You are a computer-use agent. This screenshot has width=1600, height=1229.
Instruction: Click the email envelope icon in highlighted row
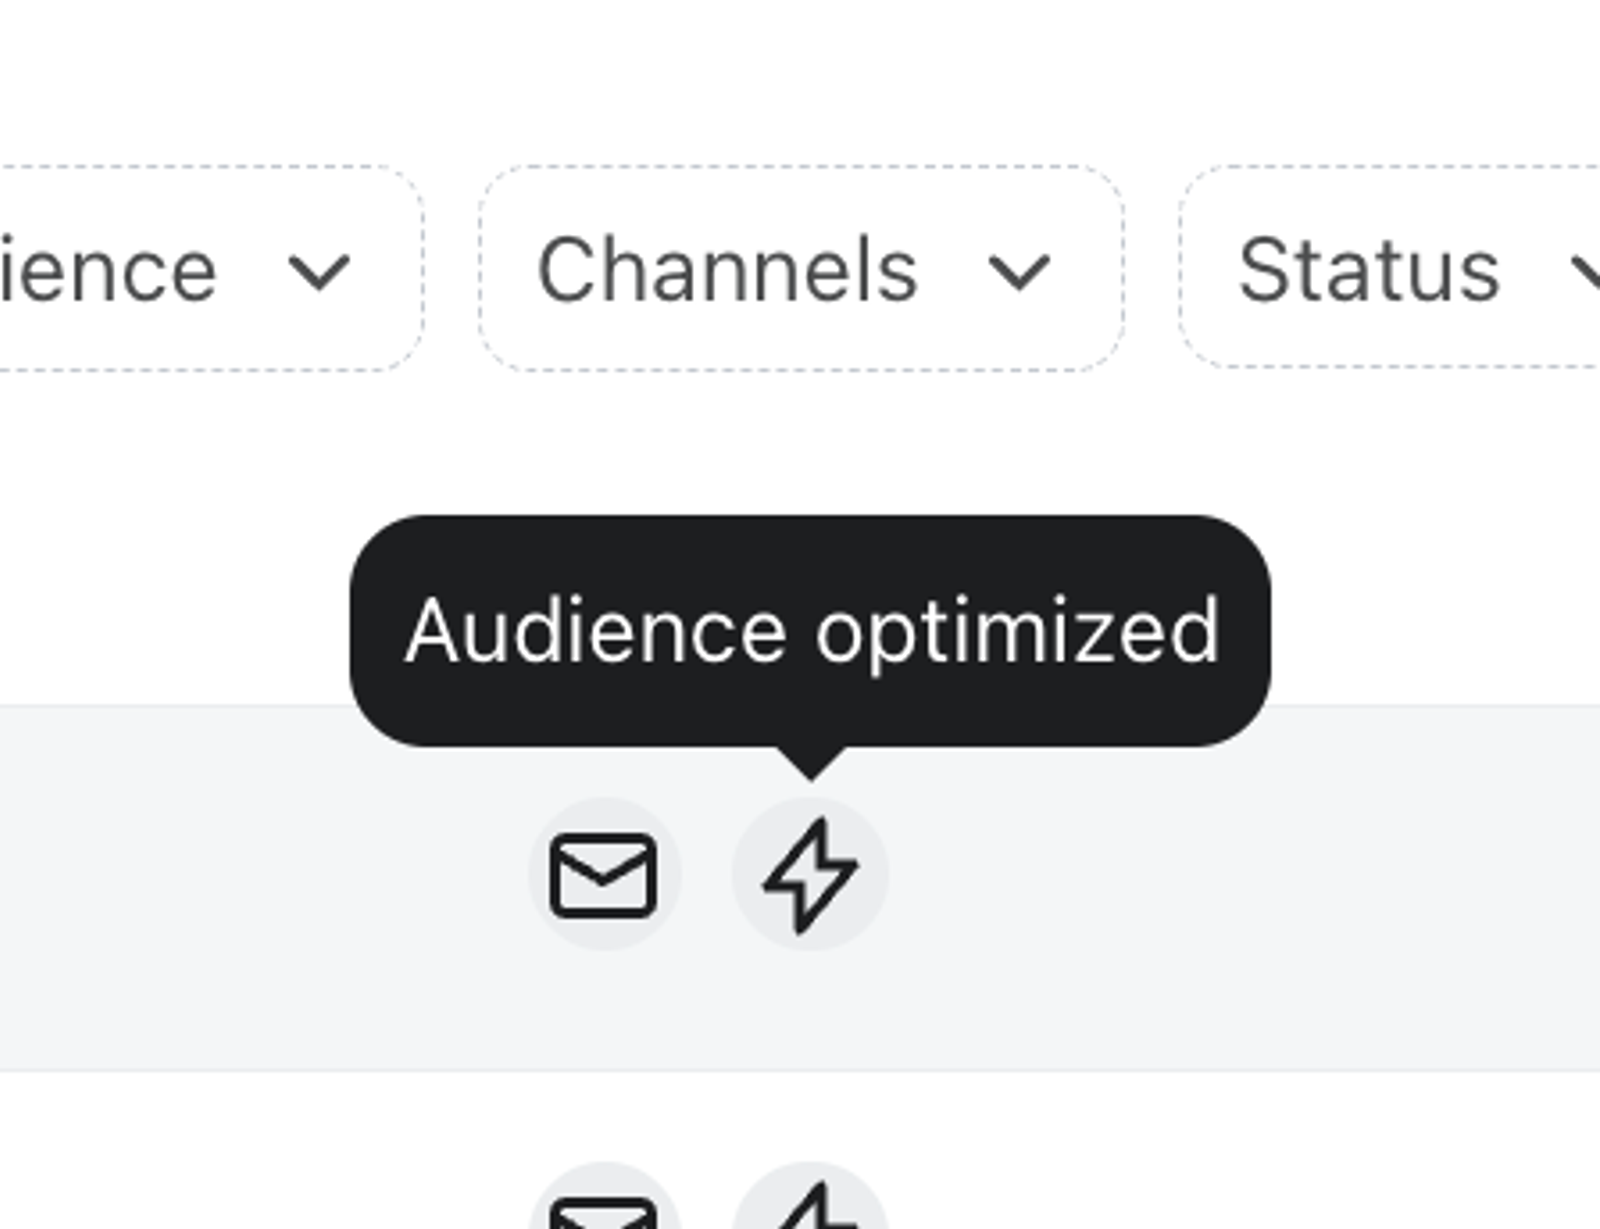[x=604, y=874]
